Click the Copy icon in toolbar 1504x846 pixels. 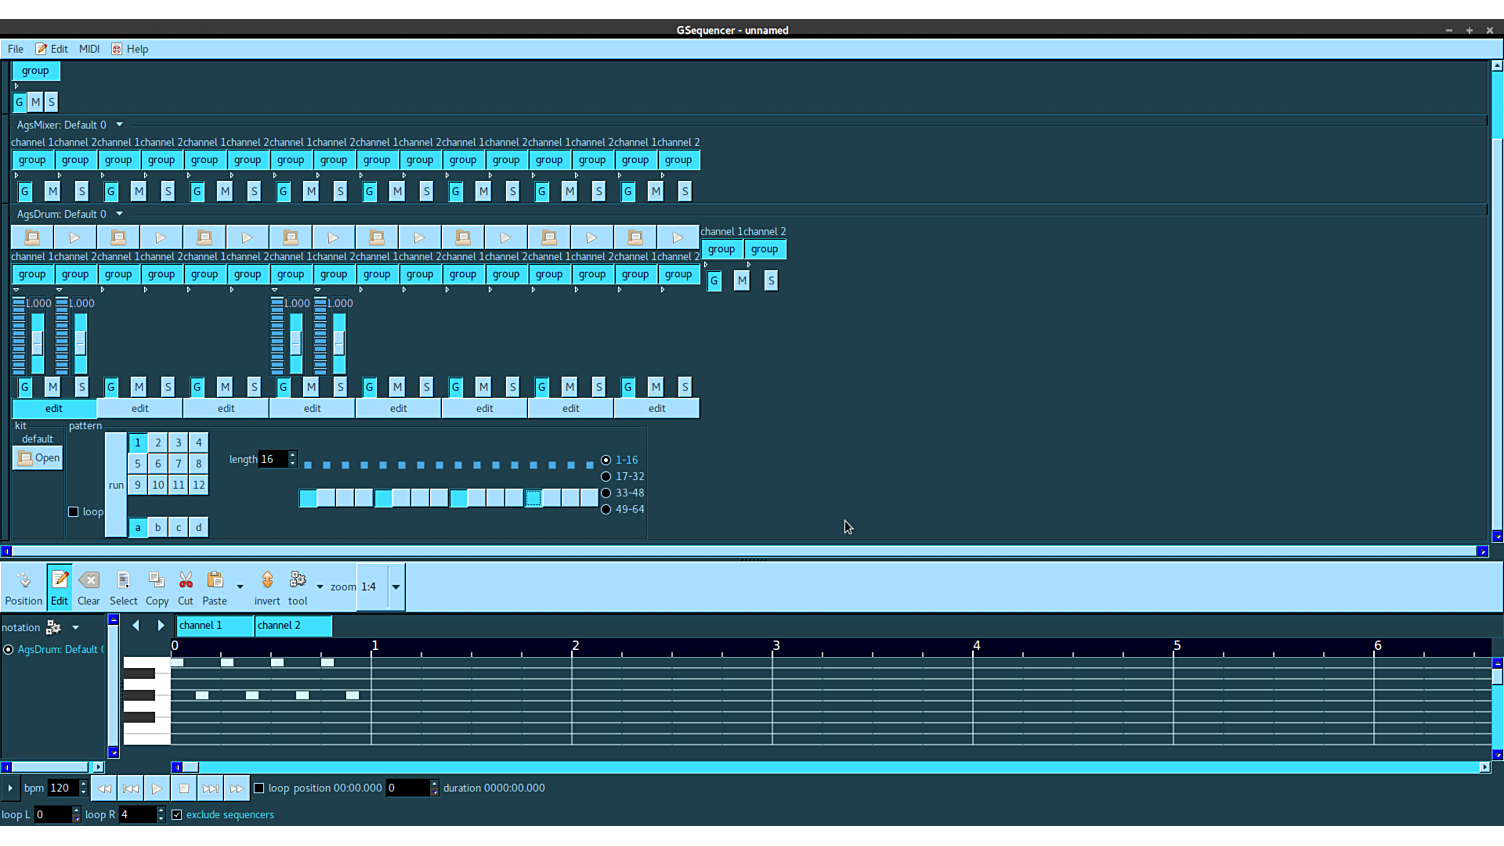[x=156, y=587]
